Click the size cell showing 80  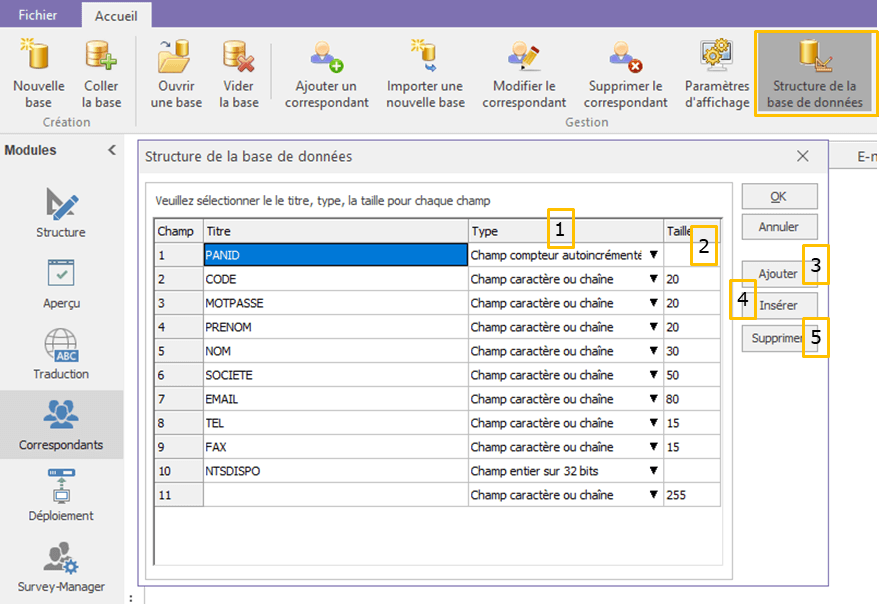pyautogui.click(x=692, y=399)
